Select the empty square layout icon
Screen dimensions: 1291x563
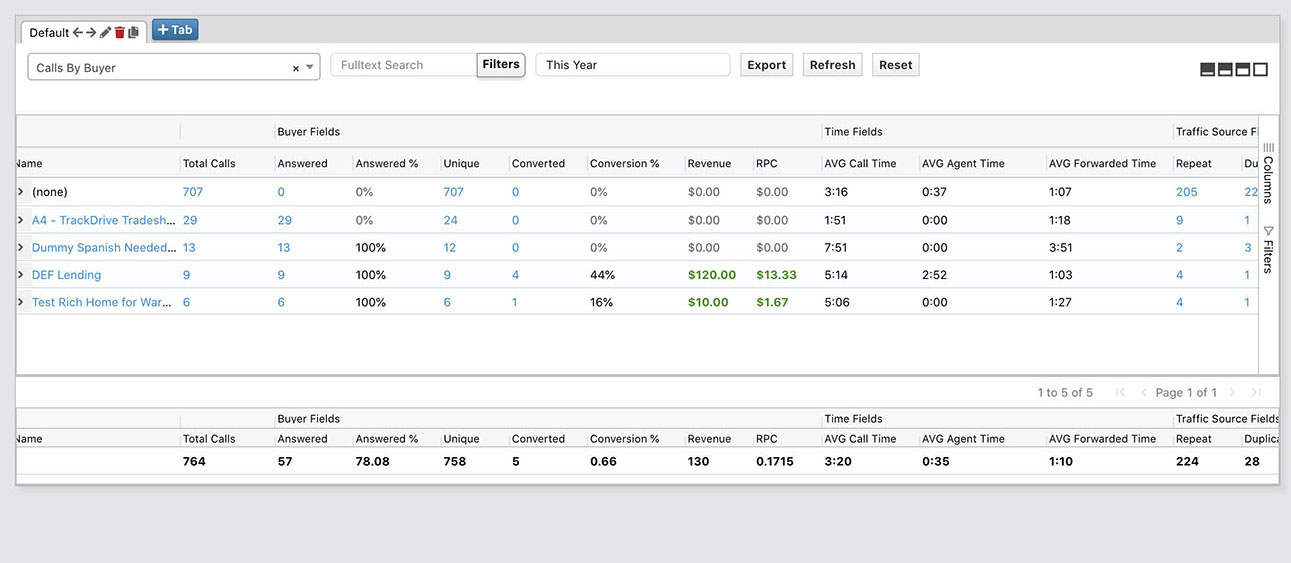(1261, 69)
